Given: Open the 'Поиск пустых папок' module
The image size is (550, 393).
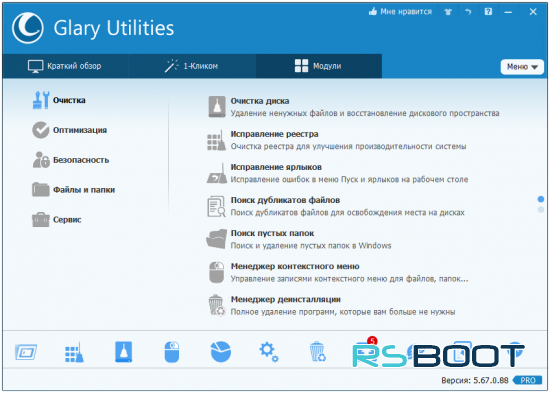Looking at the screenshot, I should point(299,239).
